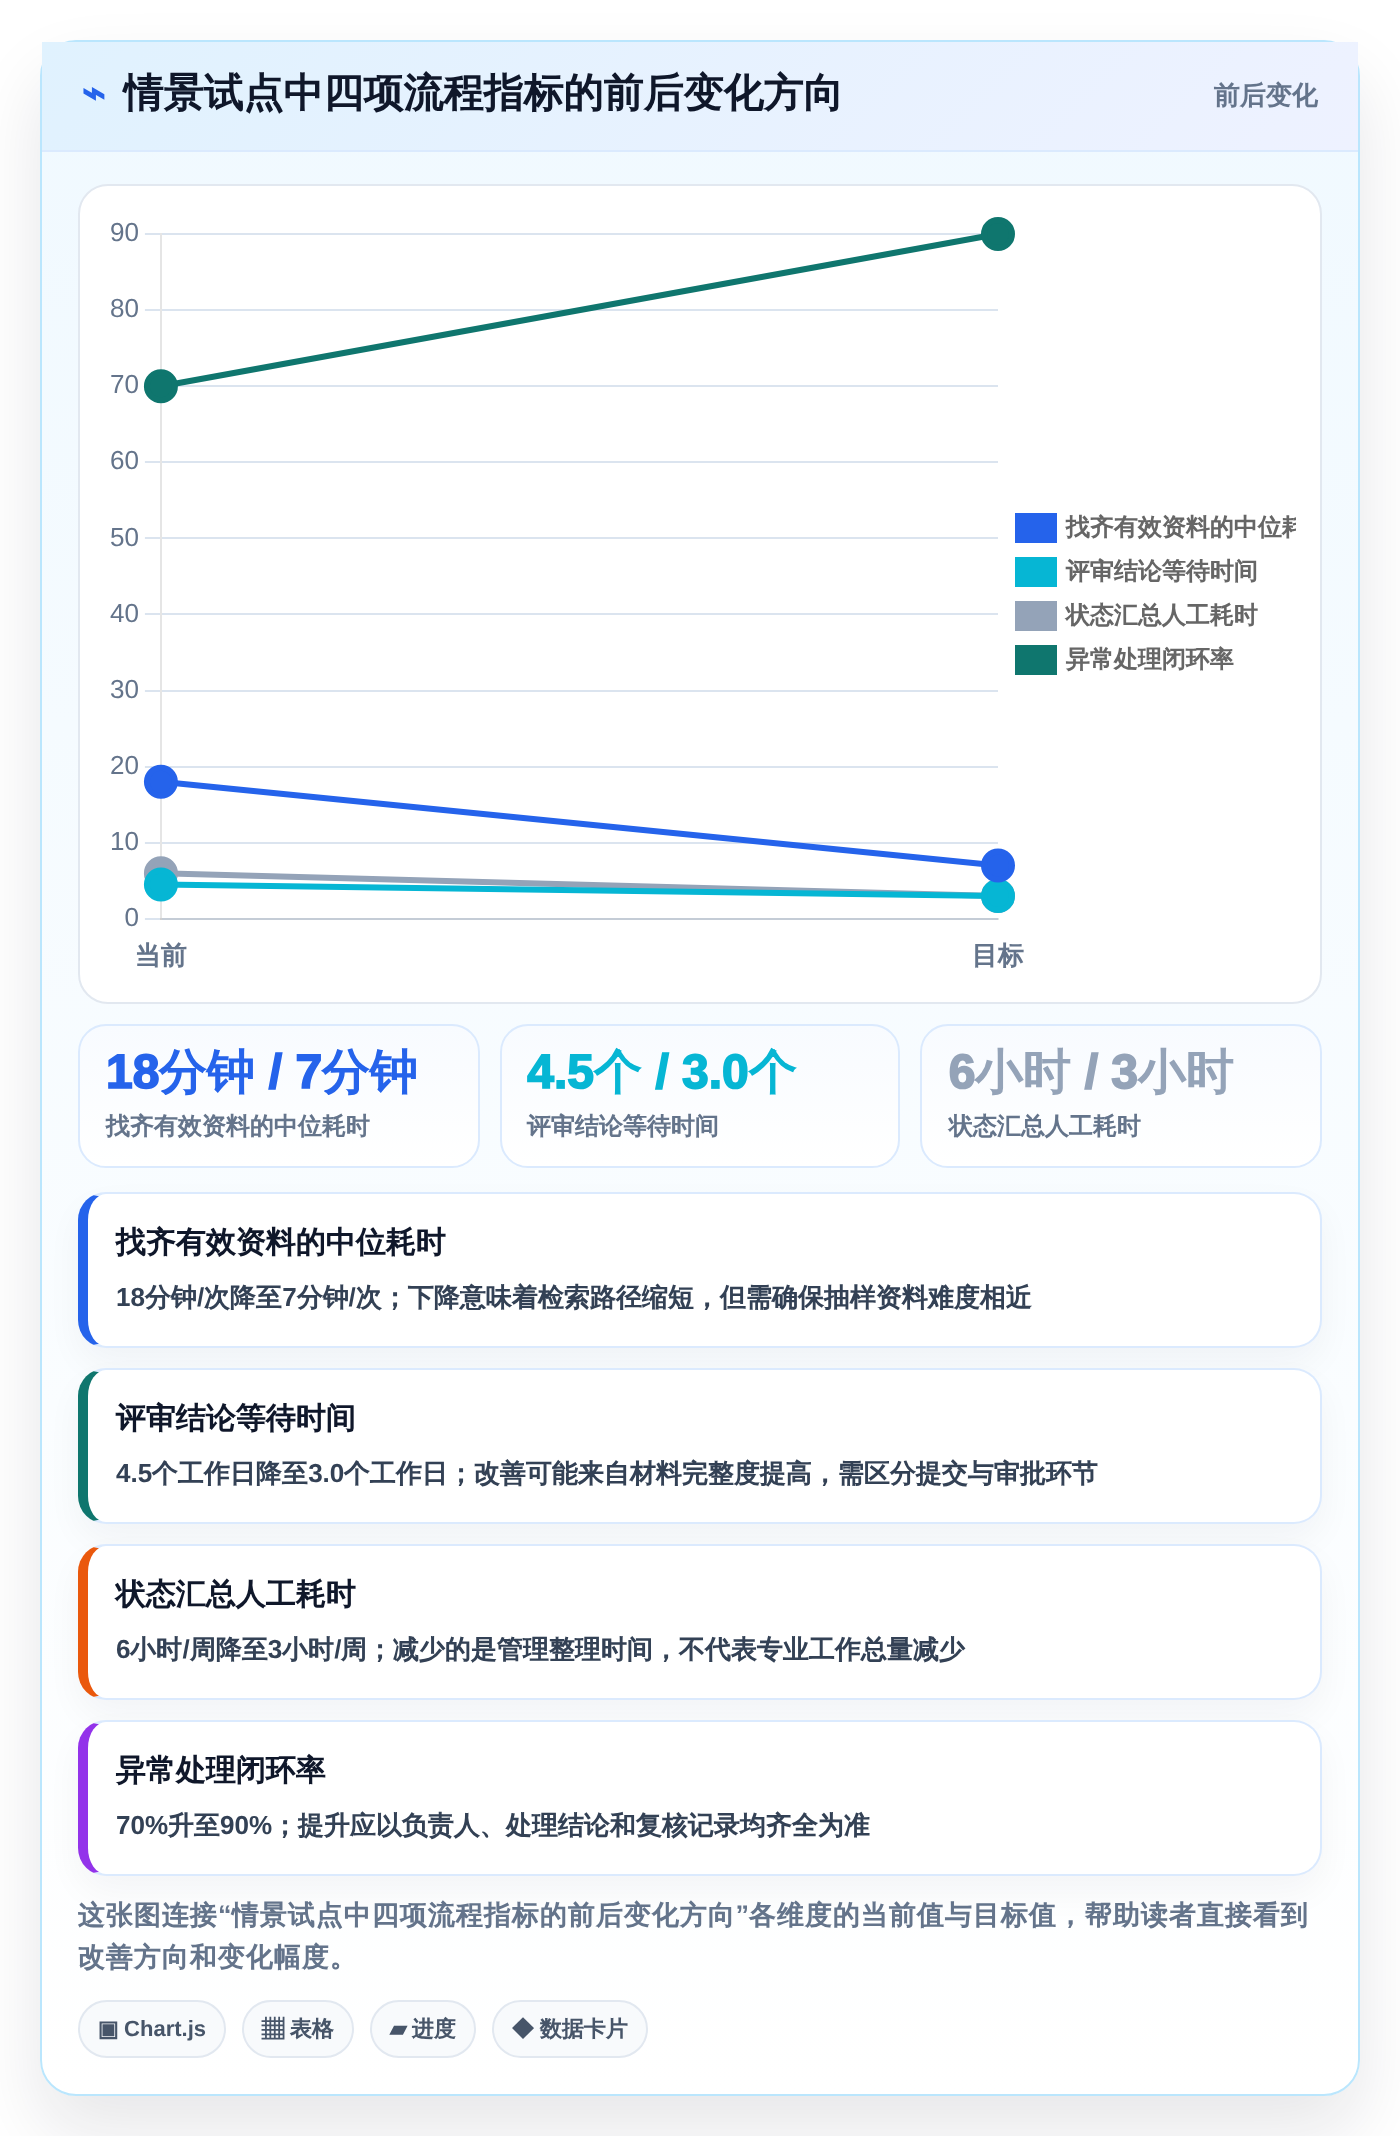This screenshot has width=1400, height=2136.
Task: Click the bar icon in 进度 chip
Action: click(x=398, y=2030)
